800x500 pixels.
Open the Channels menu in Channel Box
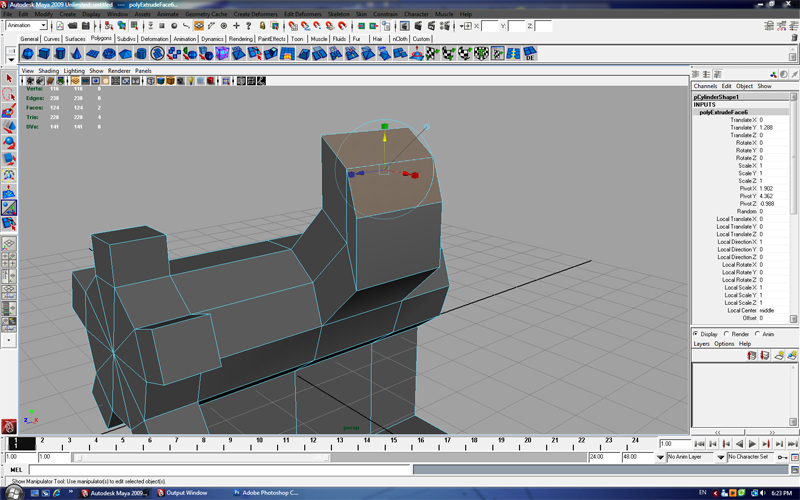pyautogui.click(x=705, y=86)
